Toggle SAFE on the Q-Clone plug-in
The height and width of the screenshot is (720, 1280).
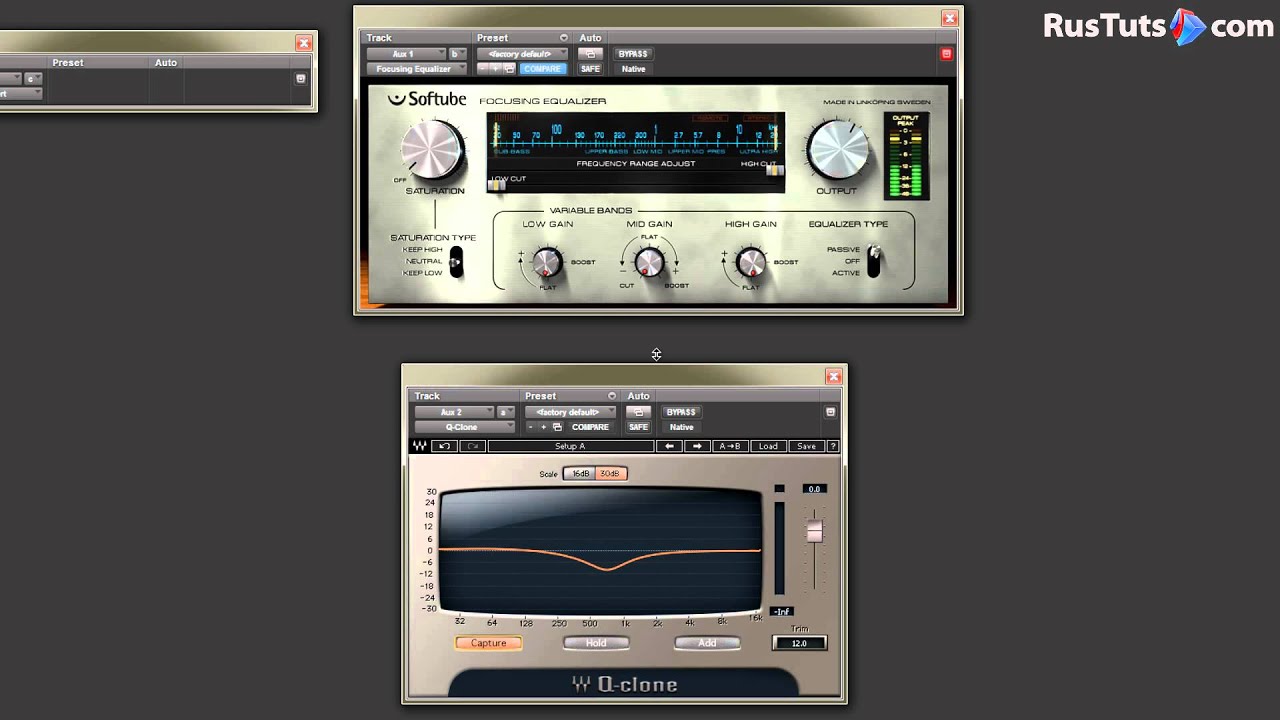638,427
